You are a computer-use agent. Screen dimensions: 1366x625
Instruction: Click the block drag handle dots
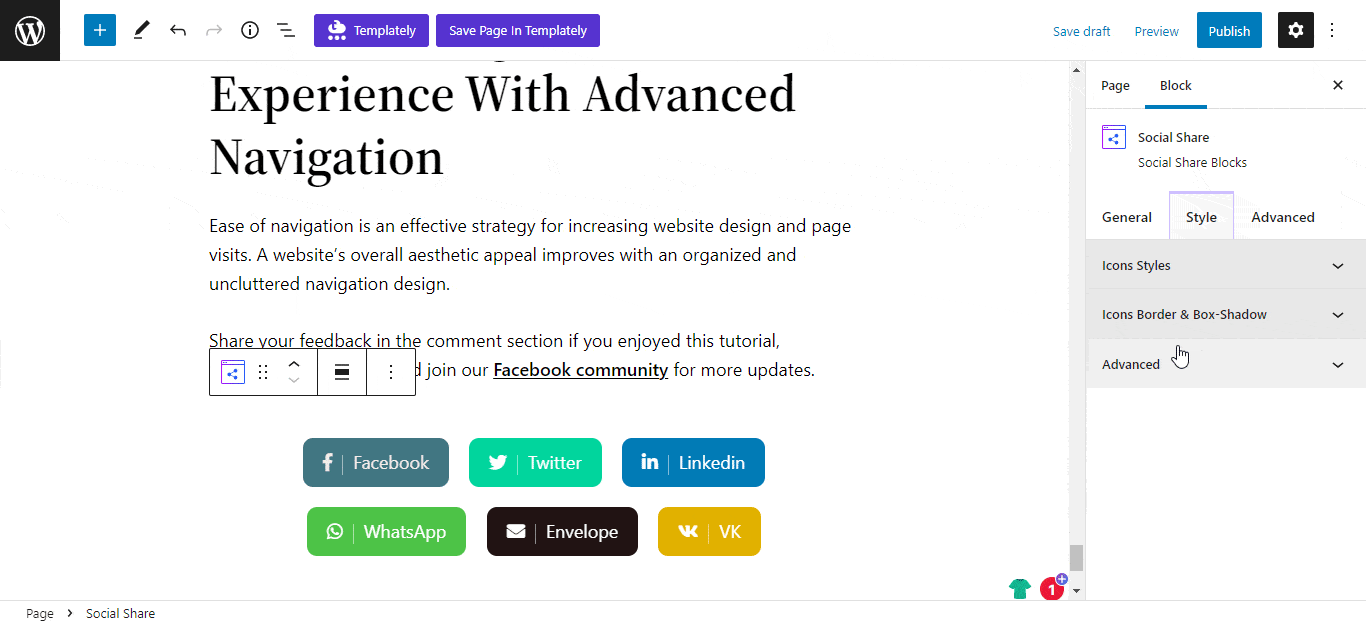[x=263, y=372]
